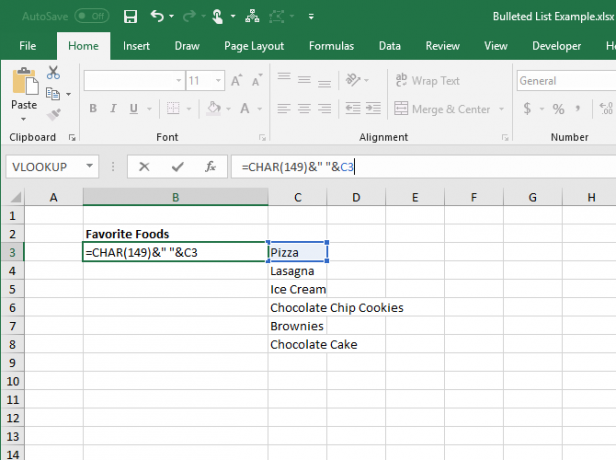Click Increase Font Size icon
The width and height of the screenshot is (616, 460).
tap(236, 81)
